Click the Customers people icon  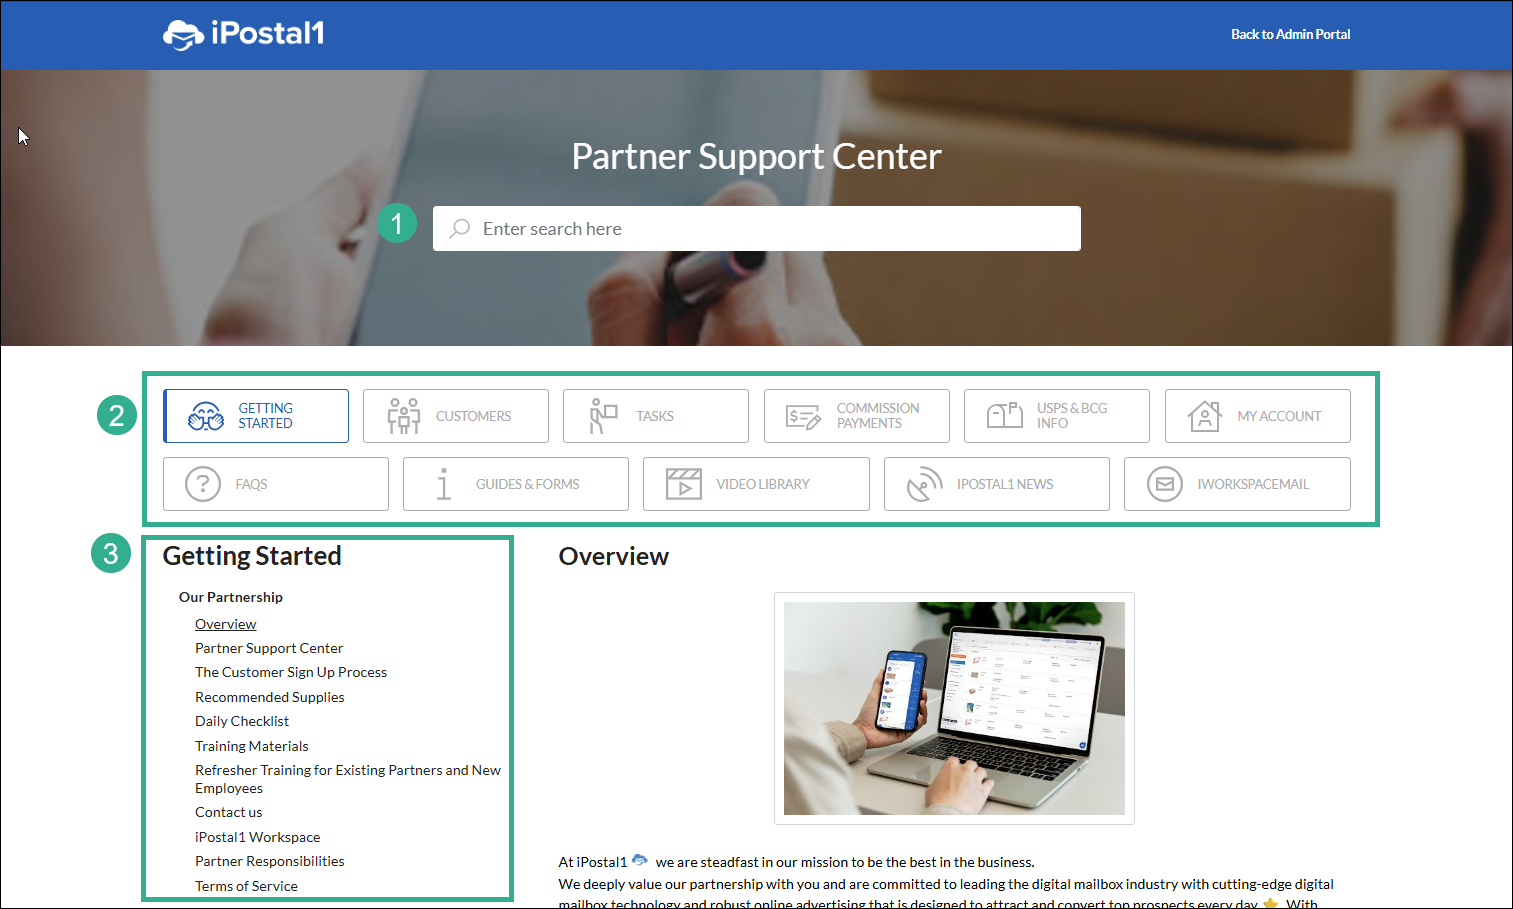pyautogui.click(x=404, y=416)
